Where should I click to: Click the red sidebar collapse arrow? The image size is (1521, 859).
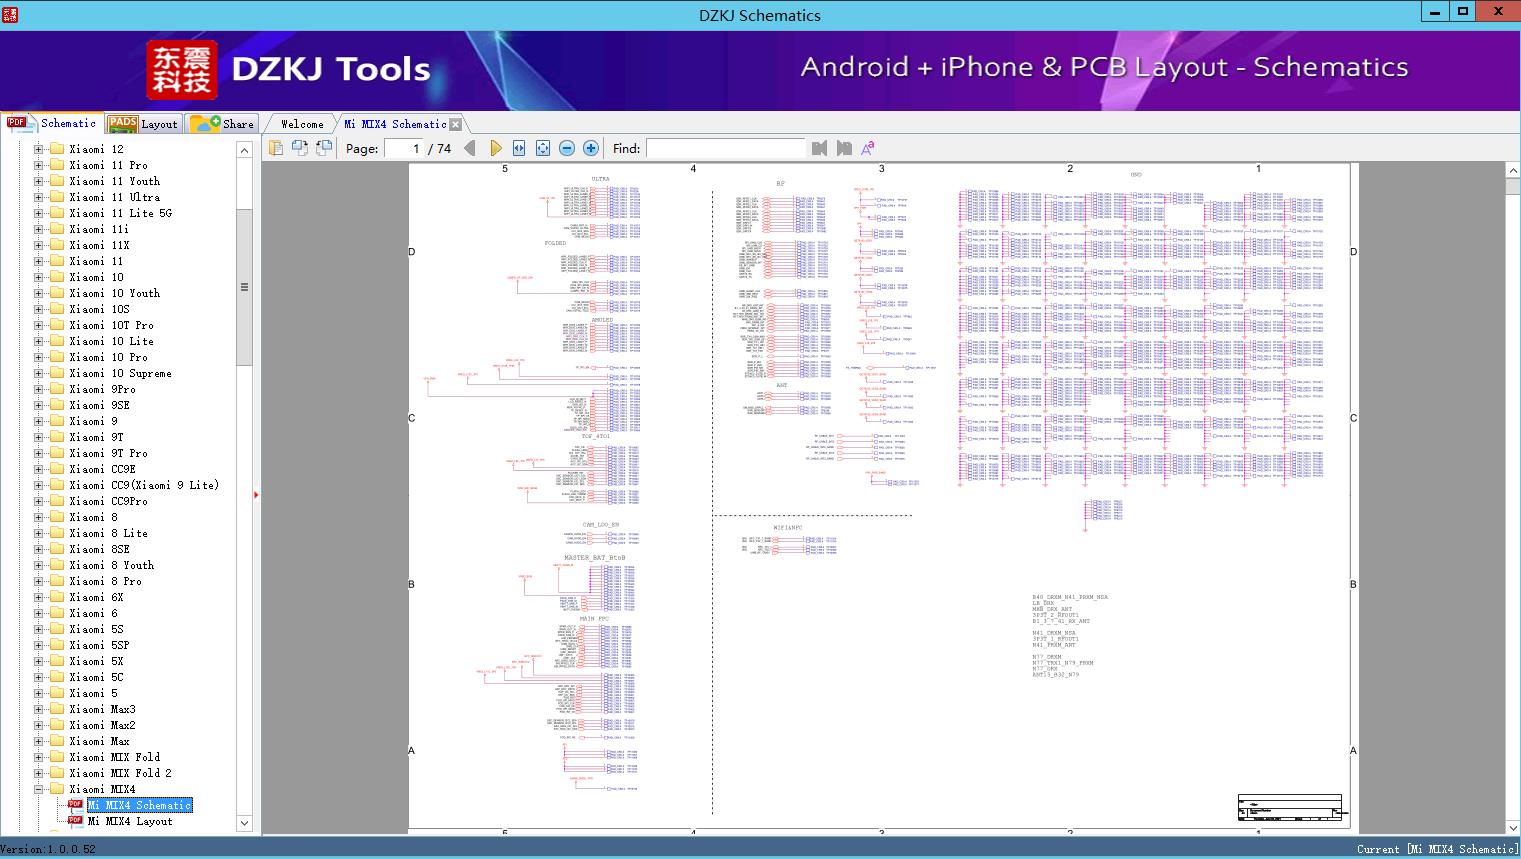tap(257, 494)
